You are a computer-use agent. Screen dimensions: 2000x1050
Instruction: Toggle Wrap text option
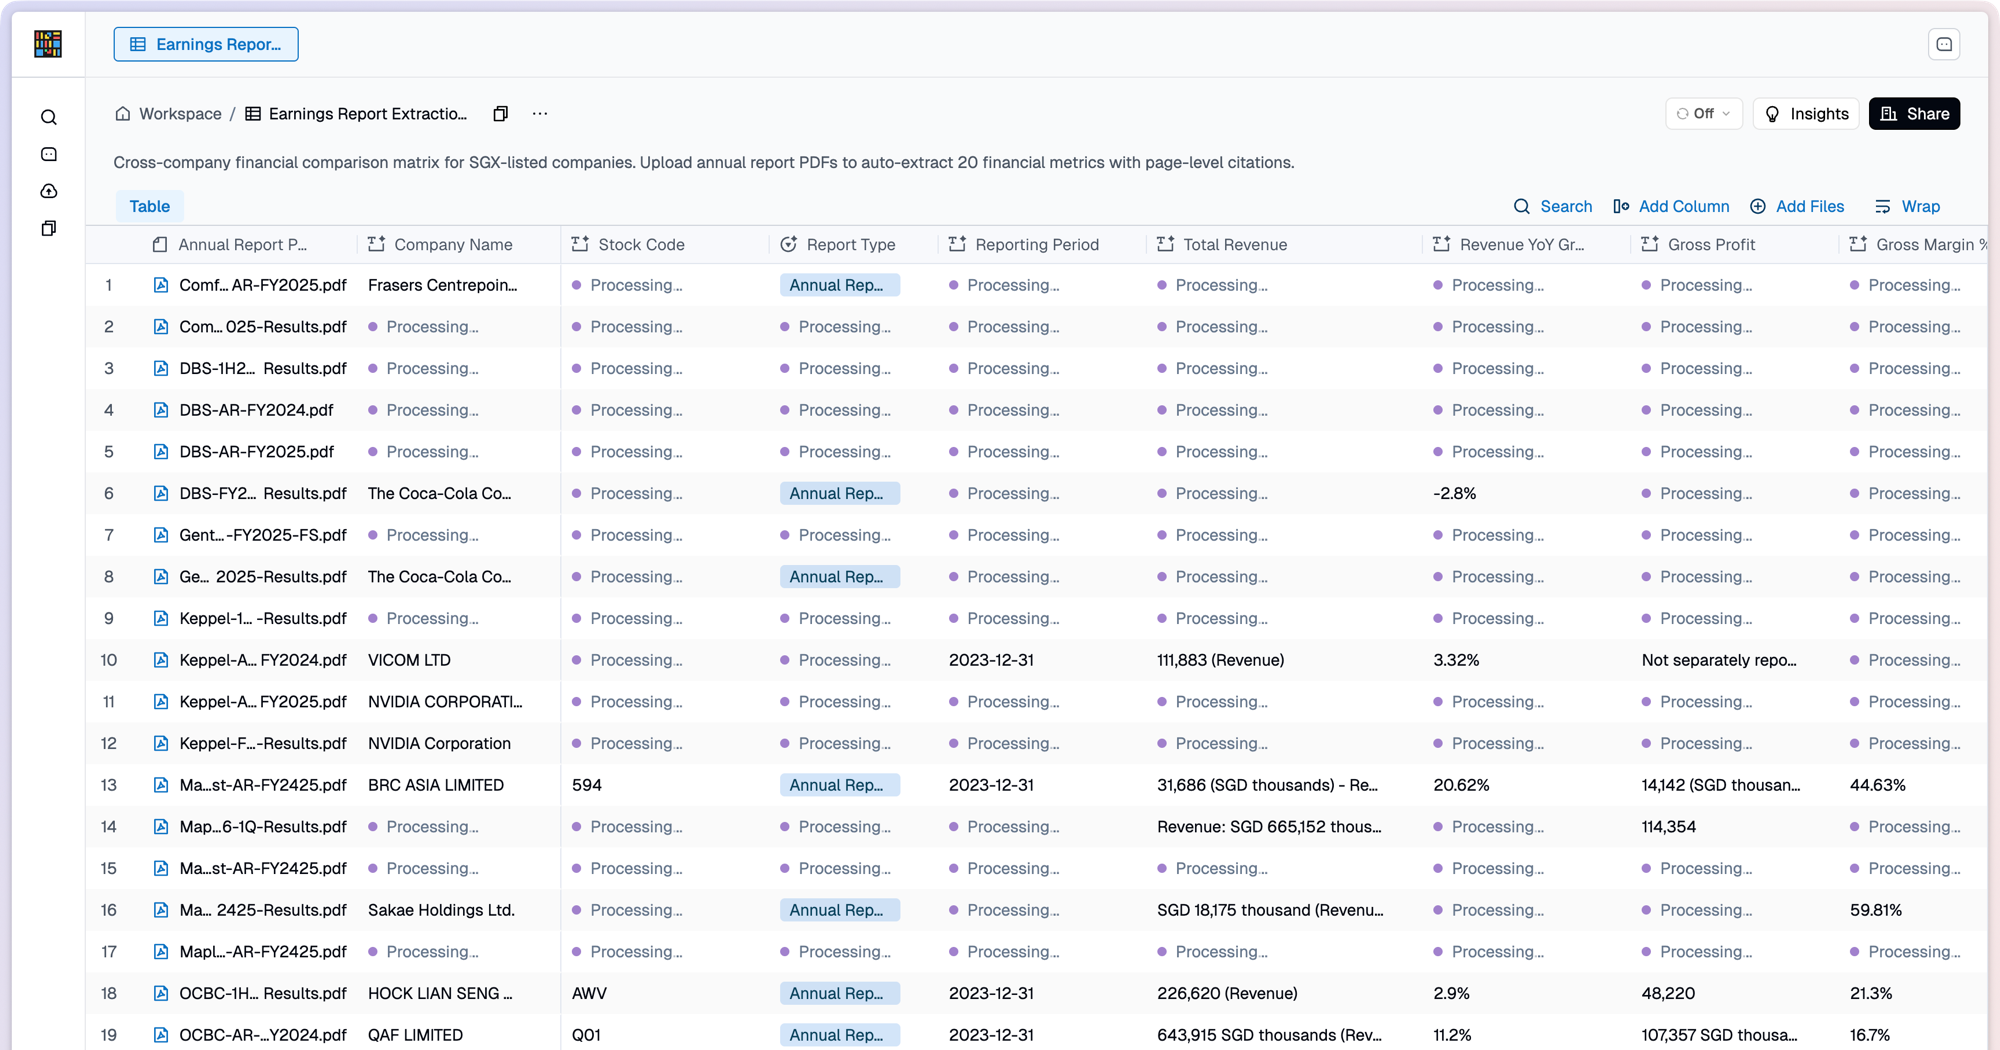click(1907, 206)
